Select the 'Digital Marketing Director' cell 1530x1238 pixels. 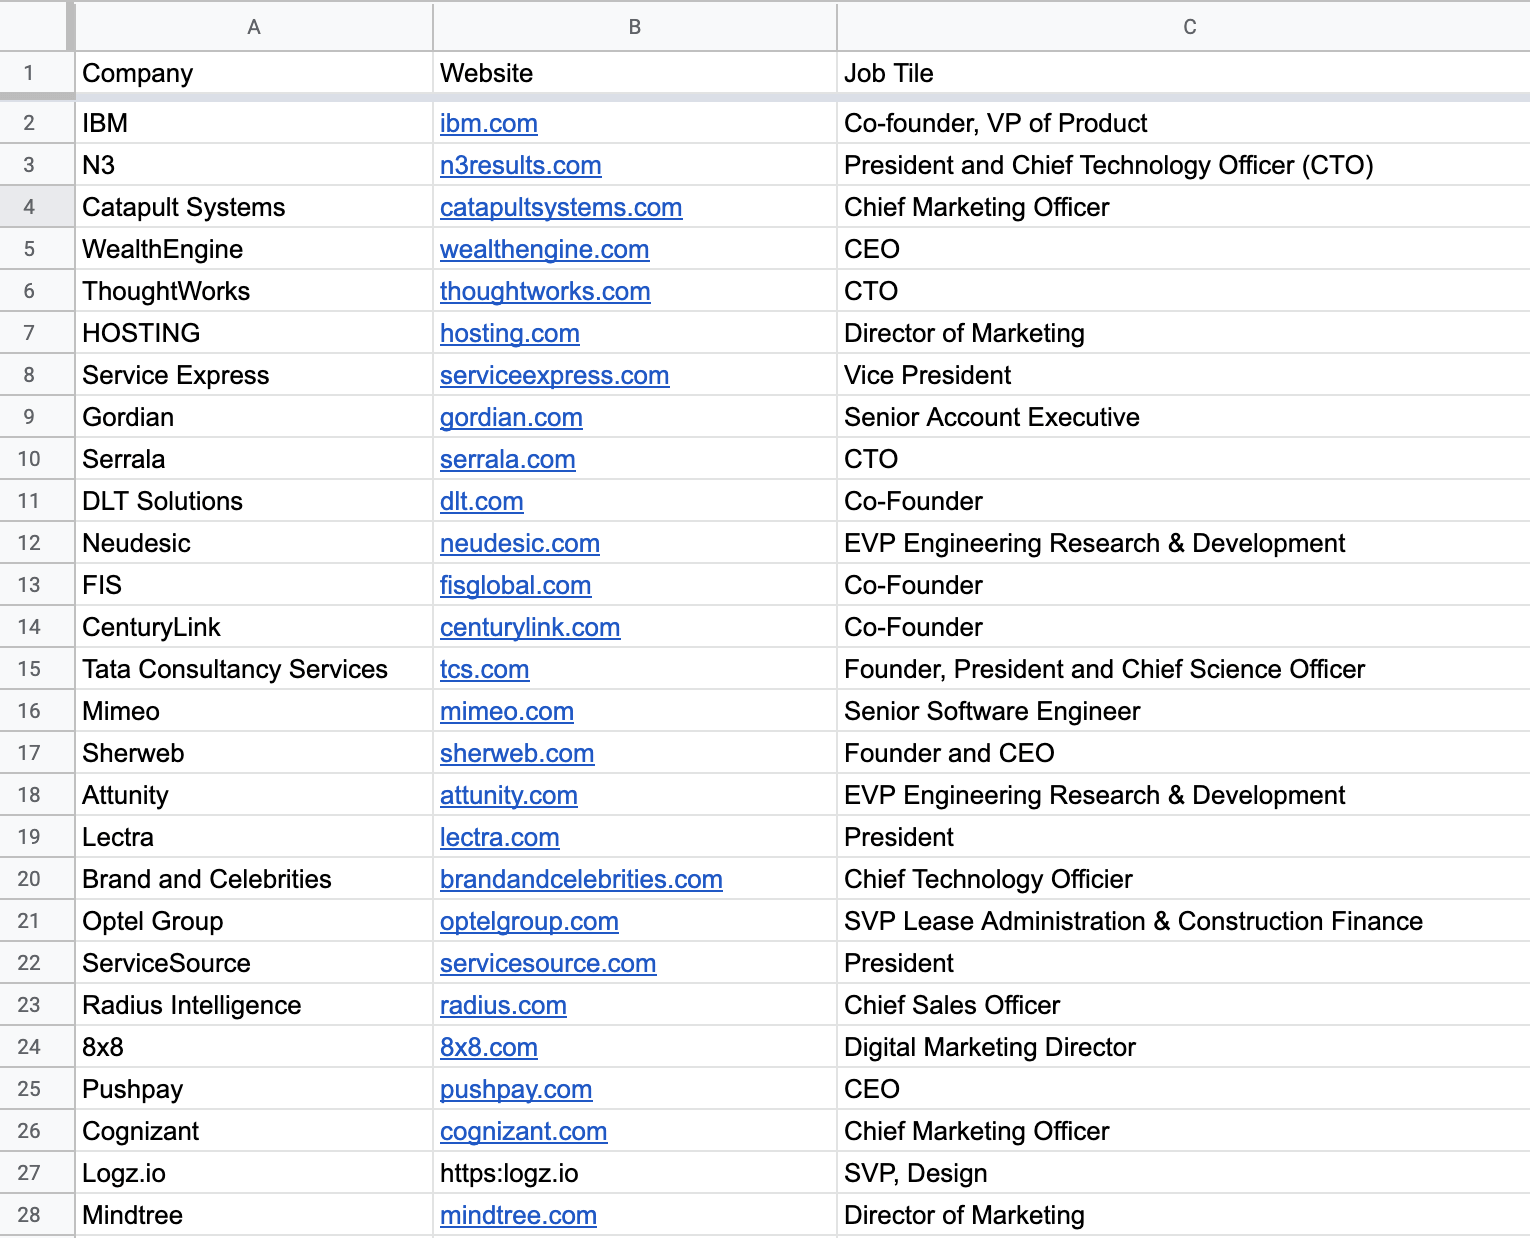pos(1184,1047)
